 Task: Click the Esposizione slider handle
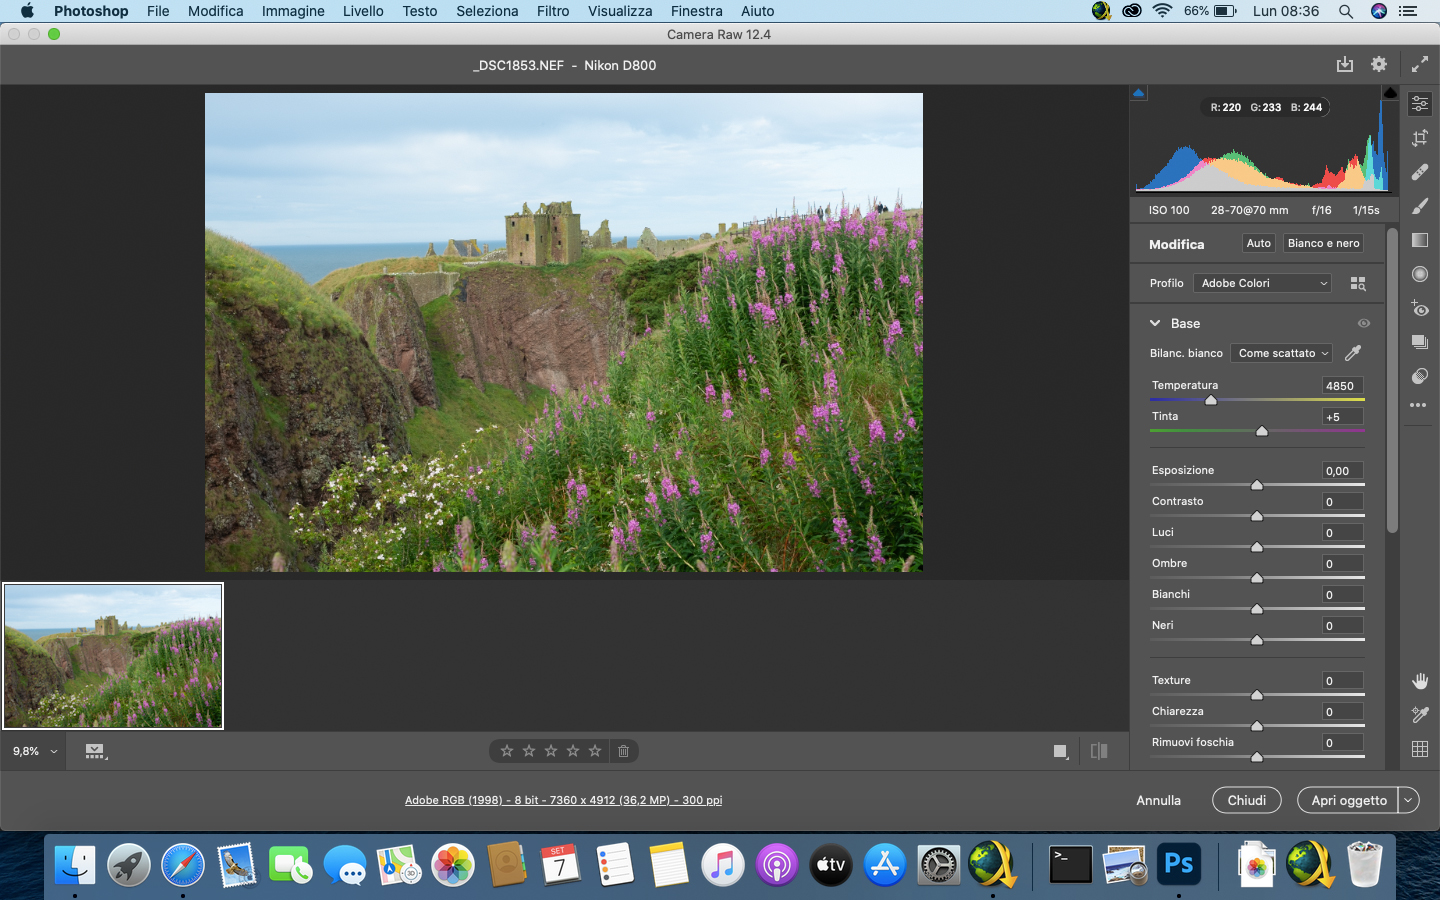[x=1257, y=485]
